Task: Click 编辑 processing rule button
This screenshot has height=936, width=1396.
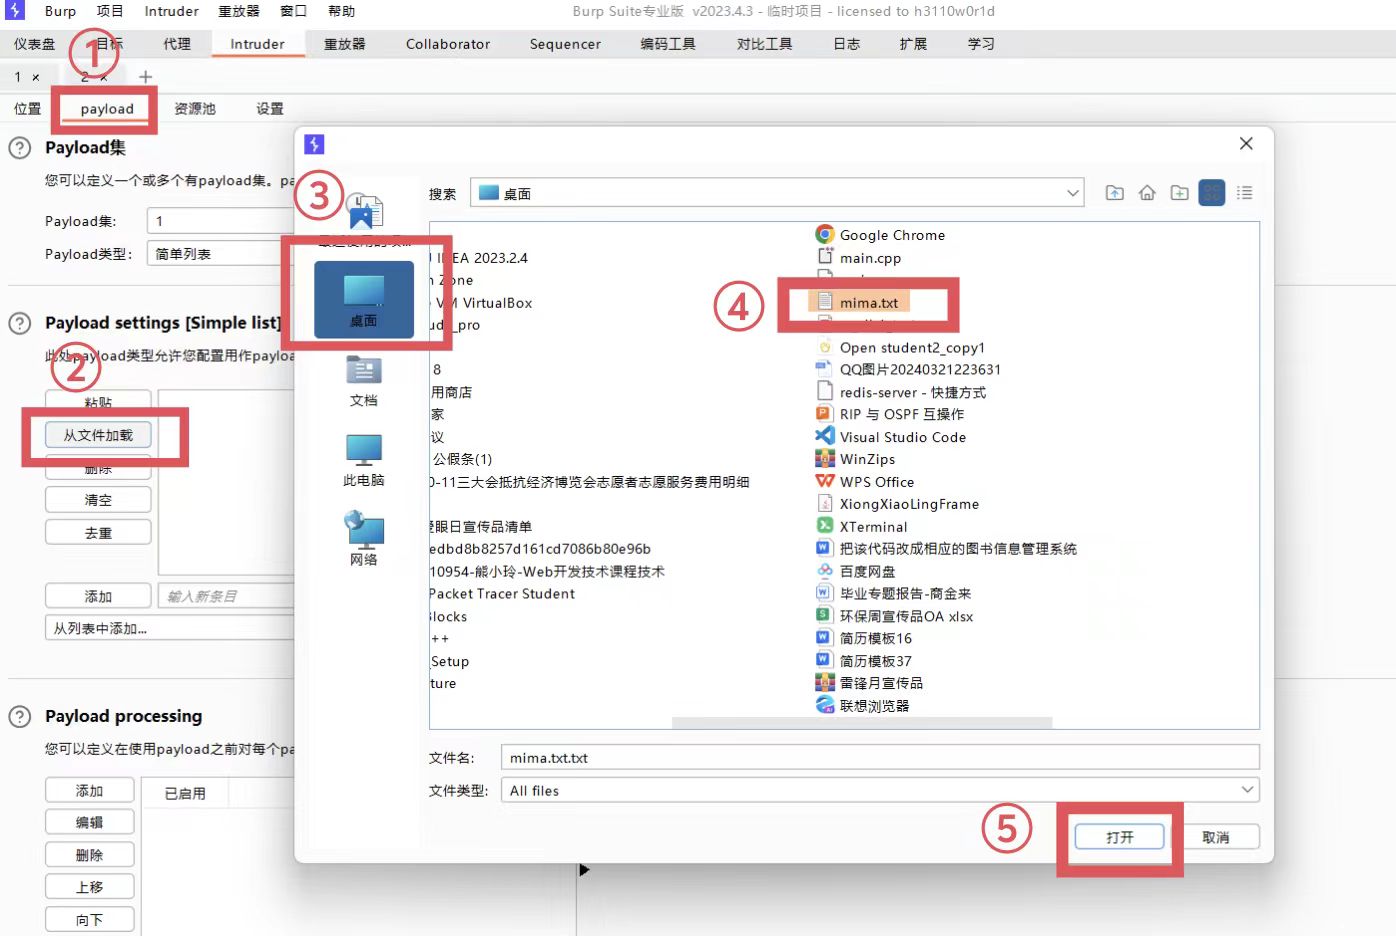Action: coord(89,822)
